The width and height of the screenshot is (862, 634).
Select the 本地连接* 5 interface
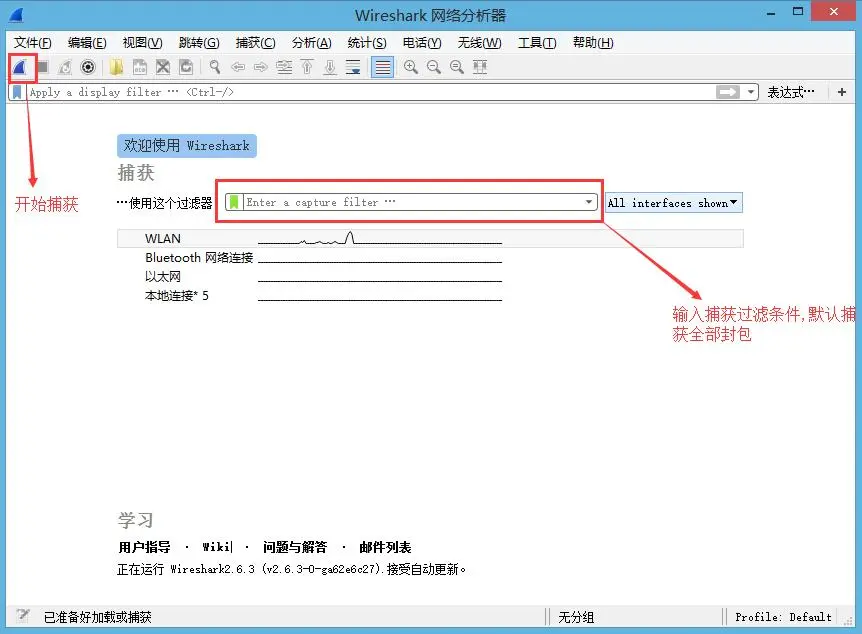[x=176, y=296]
